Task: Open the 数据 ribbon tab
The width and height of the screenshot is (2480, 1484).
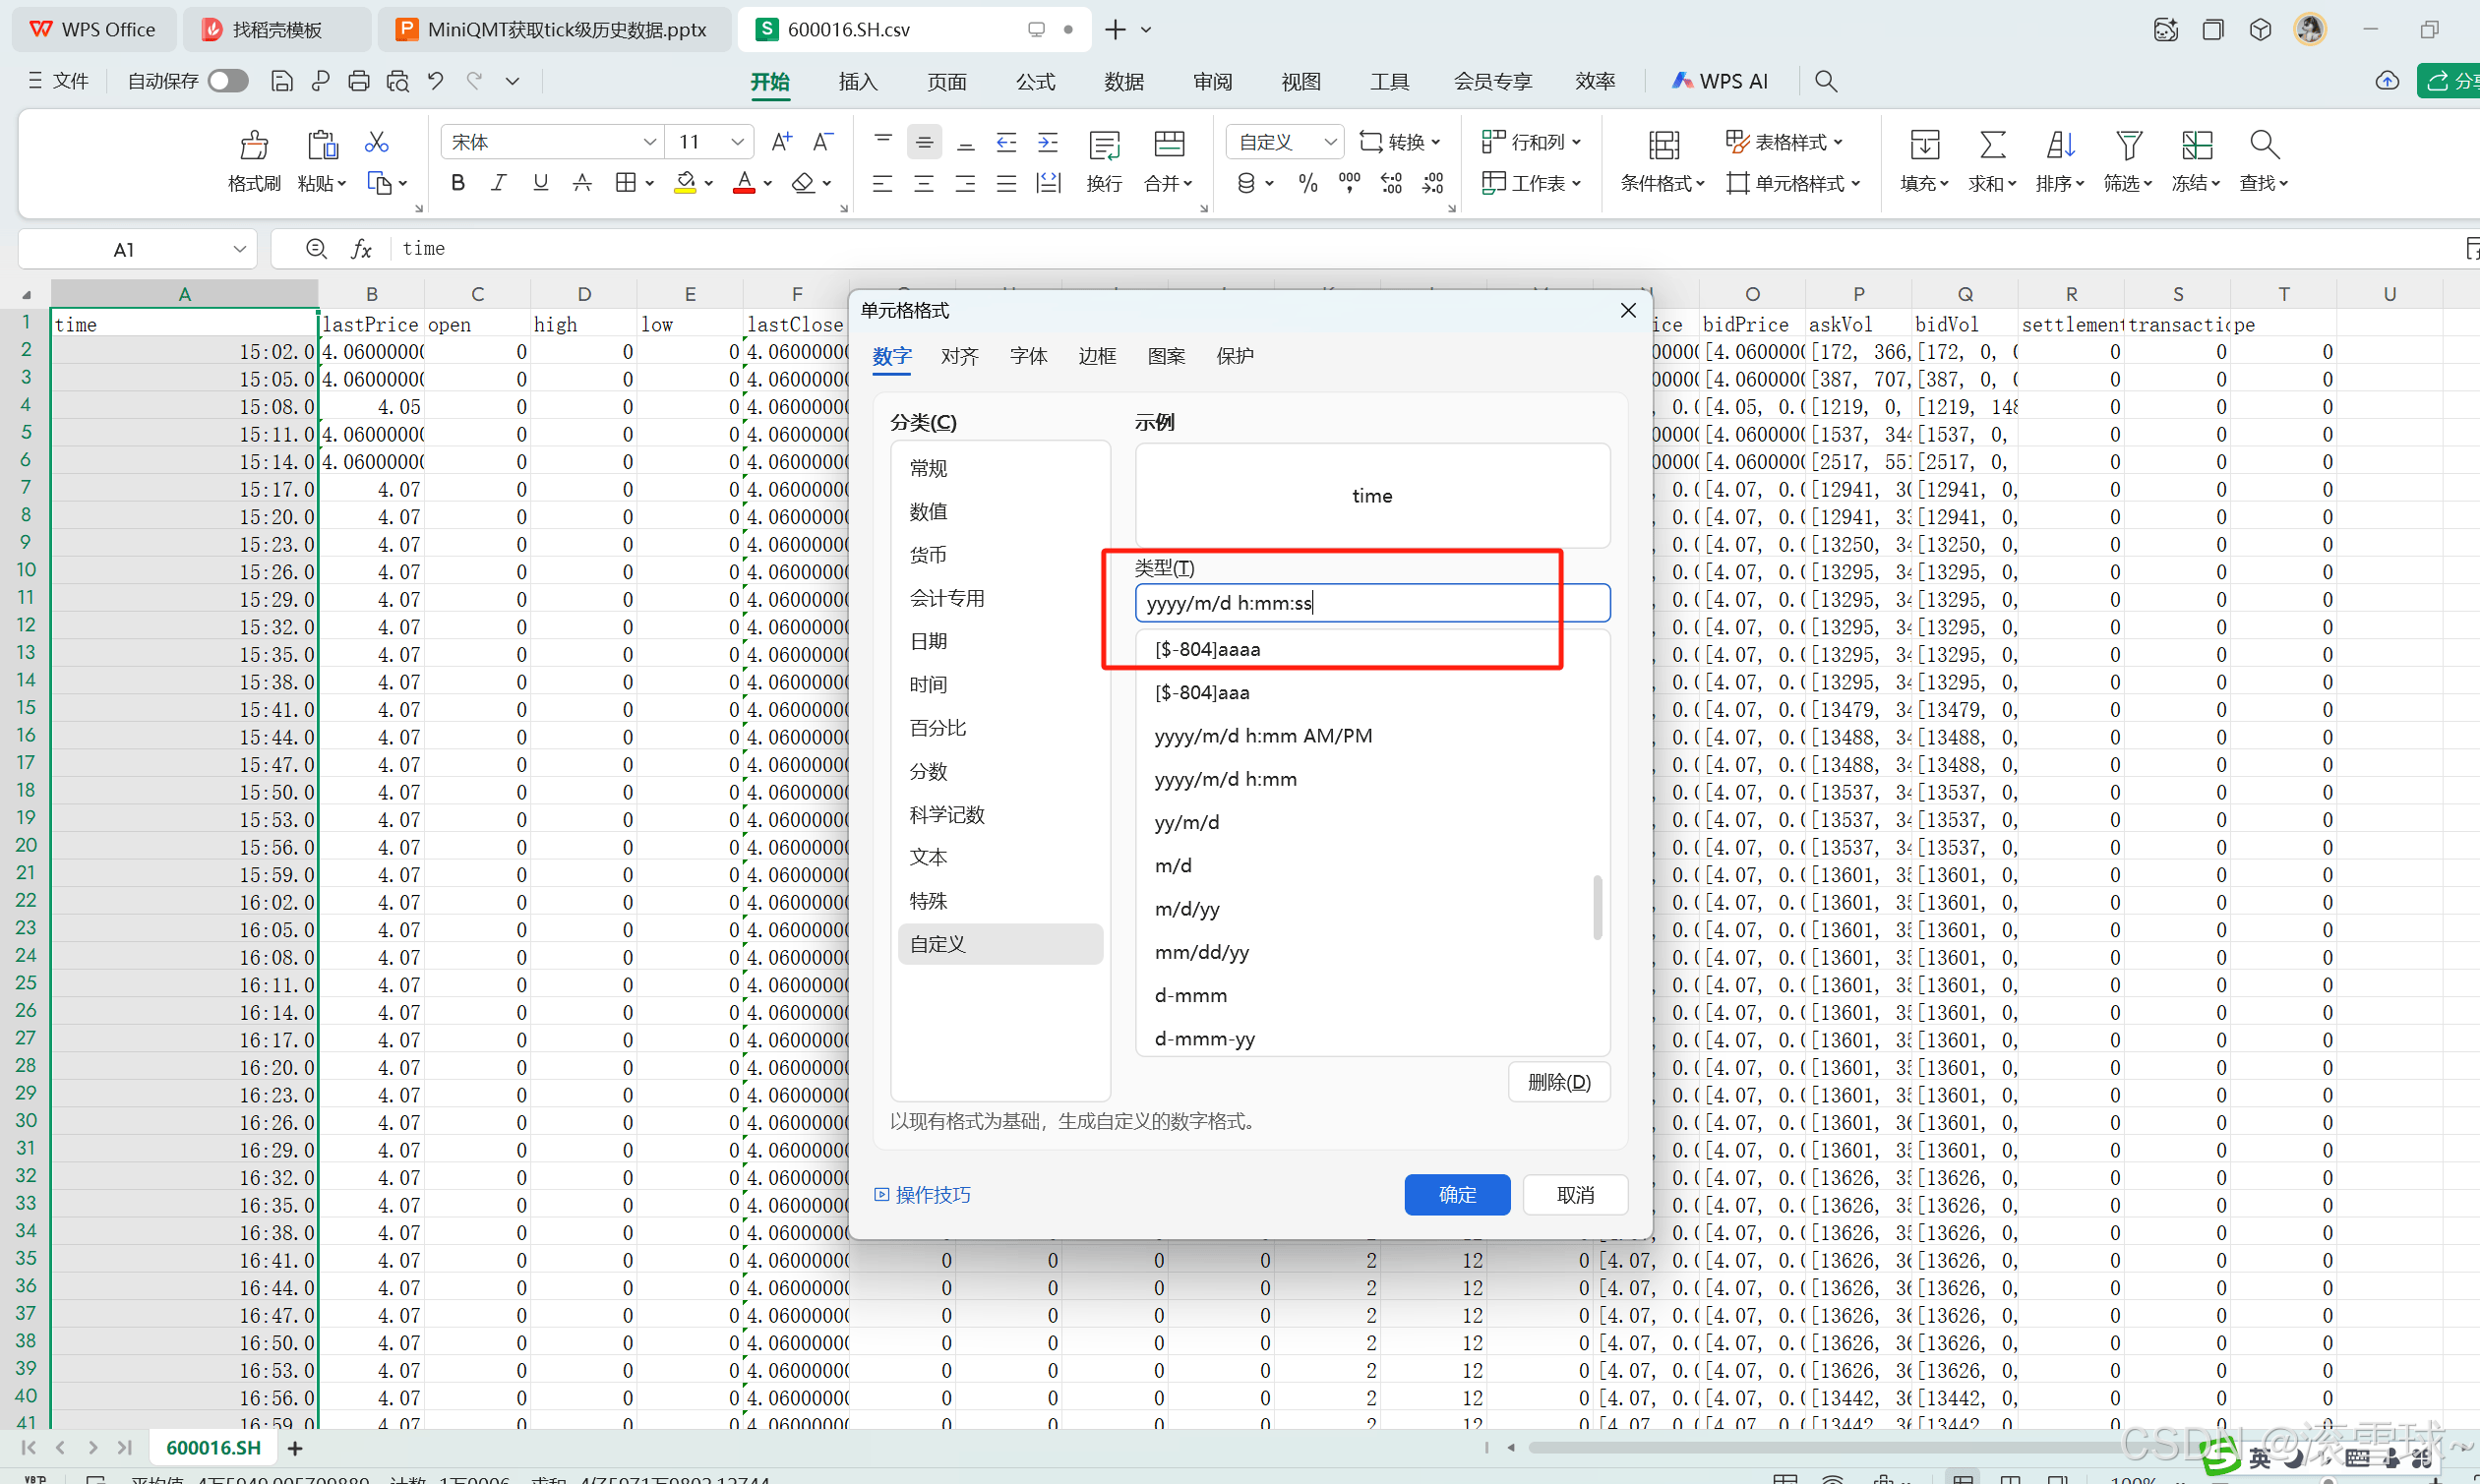Action: (1124, 81)
